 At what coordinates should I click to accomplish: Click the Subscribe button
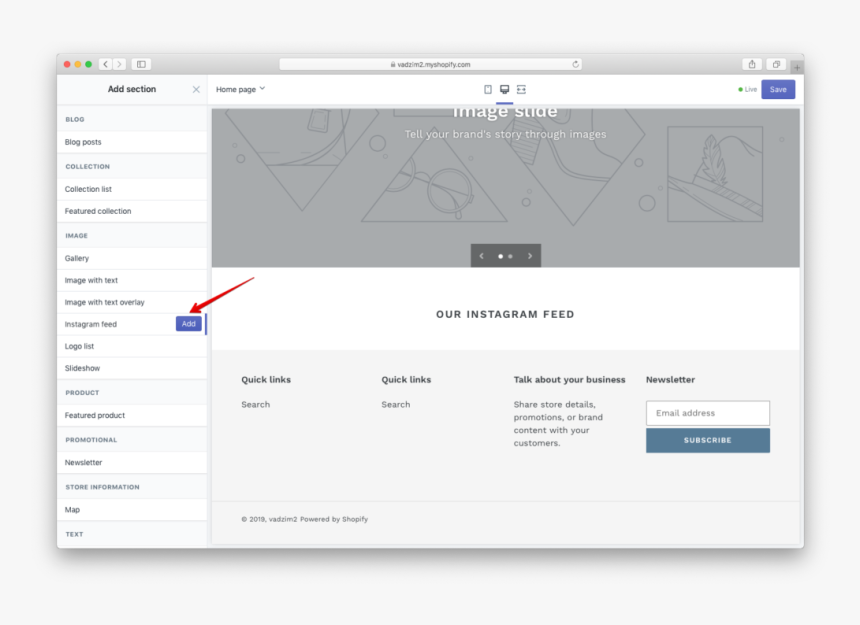pos(708,440)
